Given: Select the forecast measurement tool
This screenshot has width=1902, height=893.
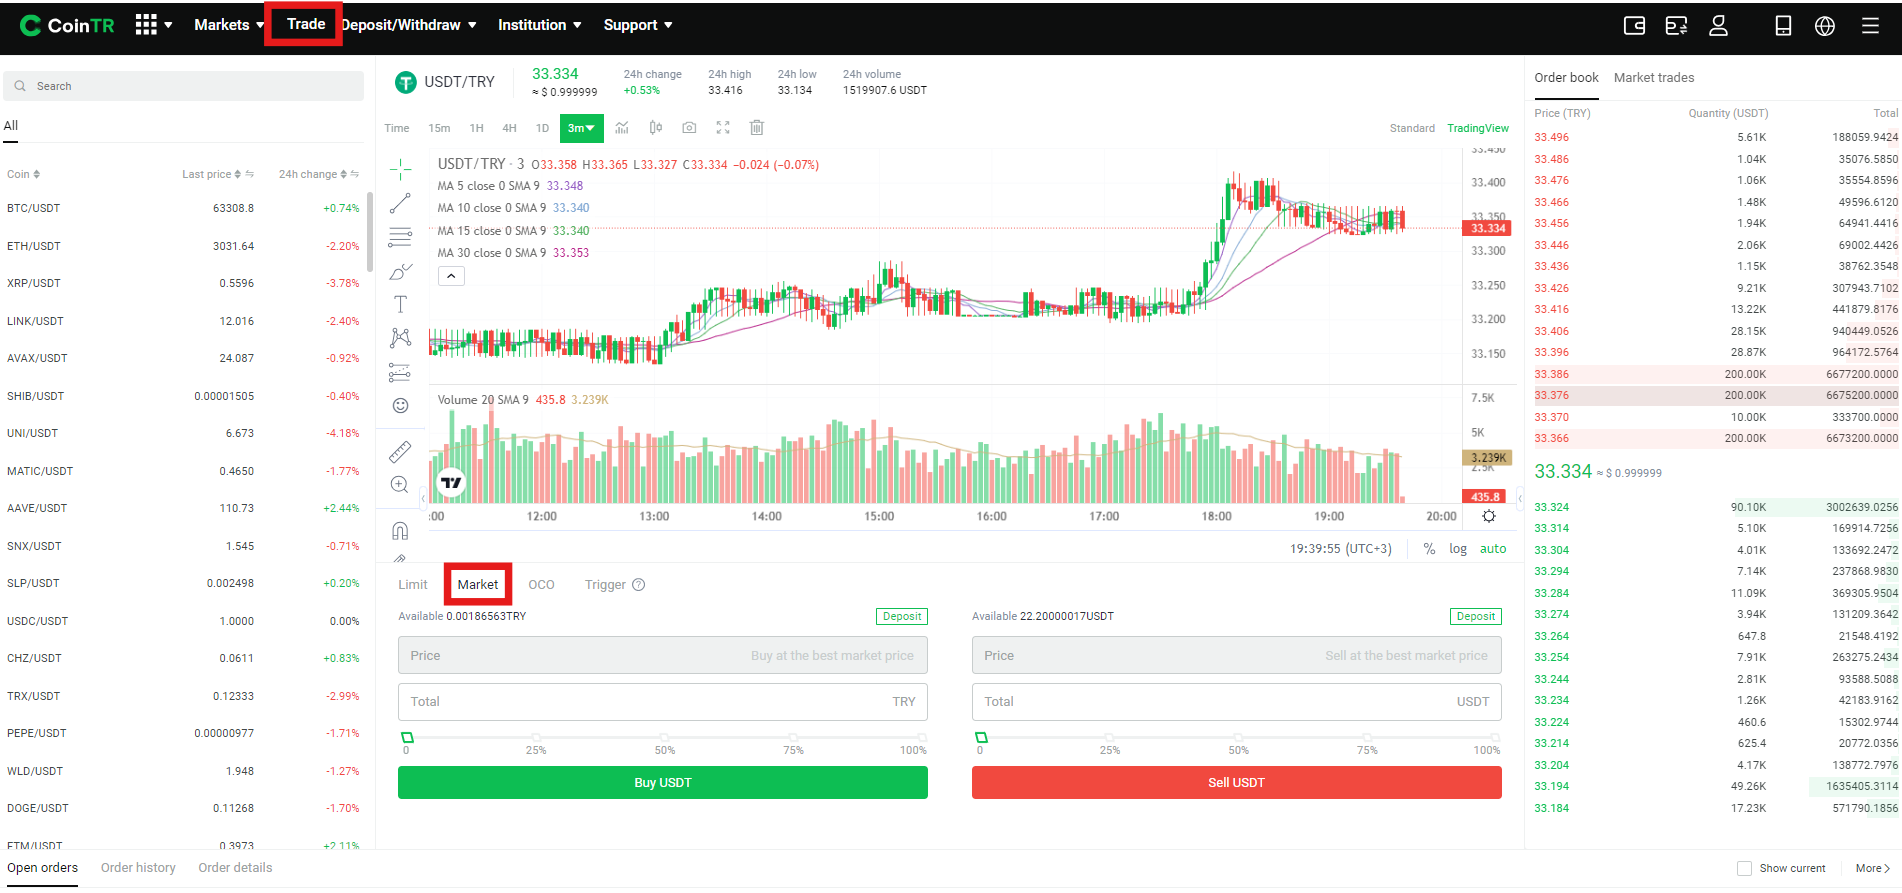Looking at the screenshot, I should (400, 372).
